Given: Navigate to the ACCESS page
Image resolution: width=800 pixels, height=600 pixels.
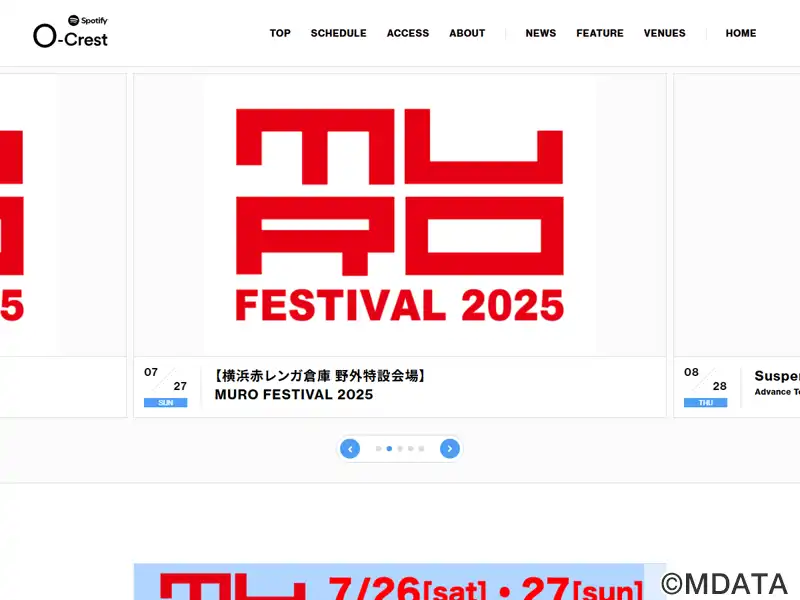Looking at the screenshot, I should [x=408, y=33].
